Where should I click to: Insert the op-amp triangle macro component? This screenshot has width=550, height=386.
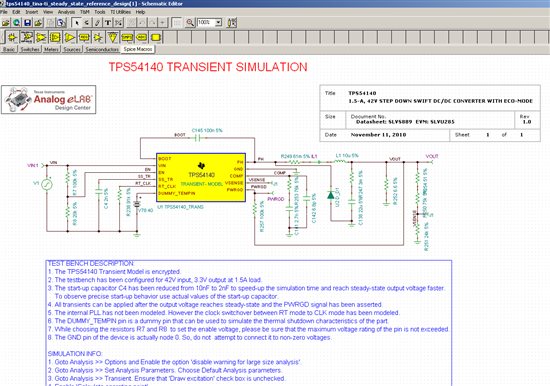[x=70, y=37]
